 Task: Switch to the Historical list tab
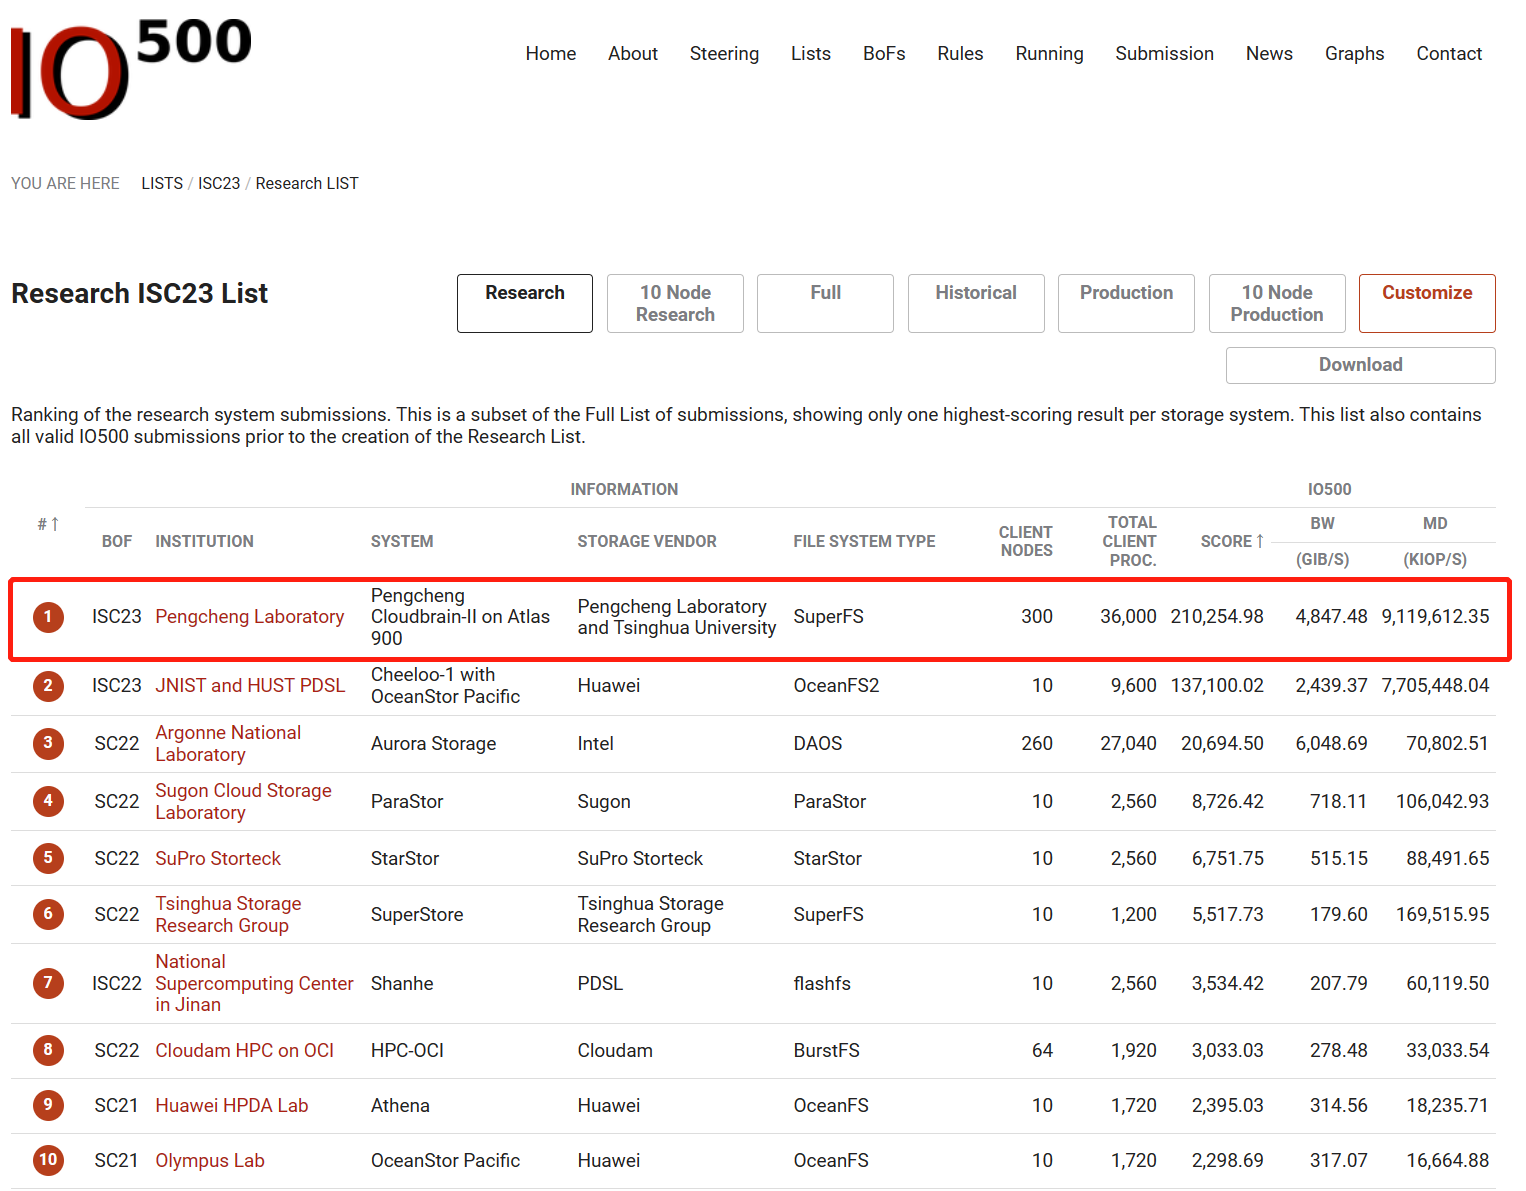pyautogui.click(x=976, y=303)
